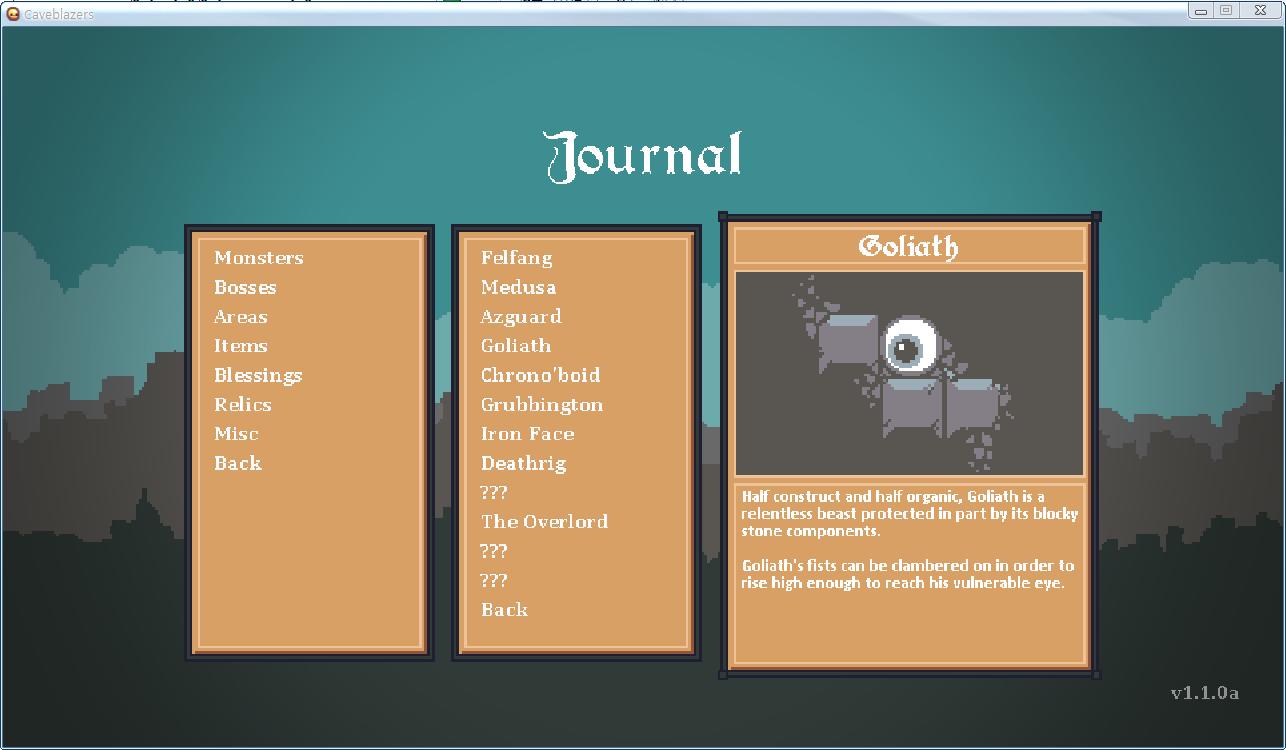Open the Chrono'boid entry

point(540,375)
